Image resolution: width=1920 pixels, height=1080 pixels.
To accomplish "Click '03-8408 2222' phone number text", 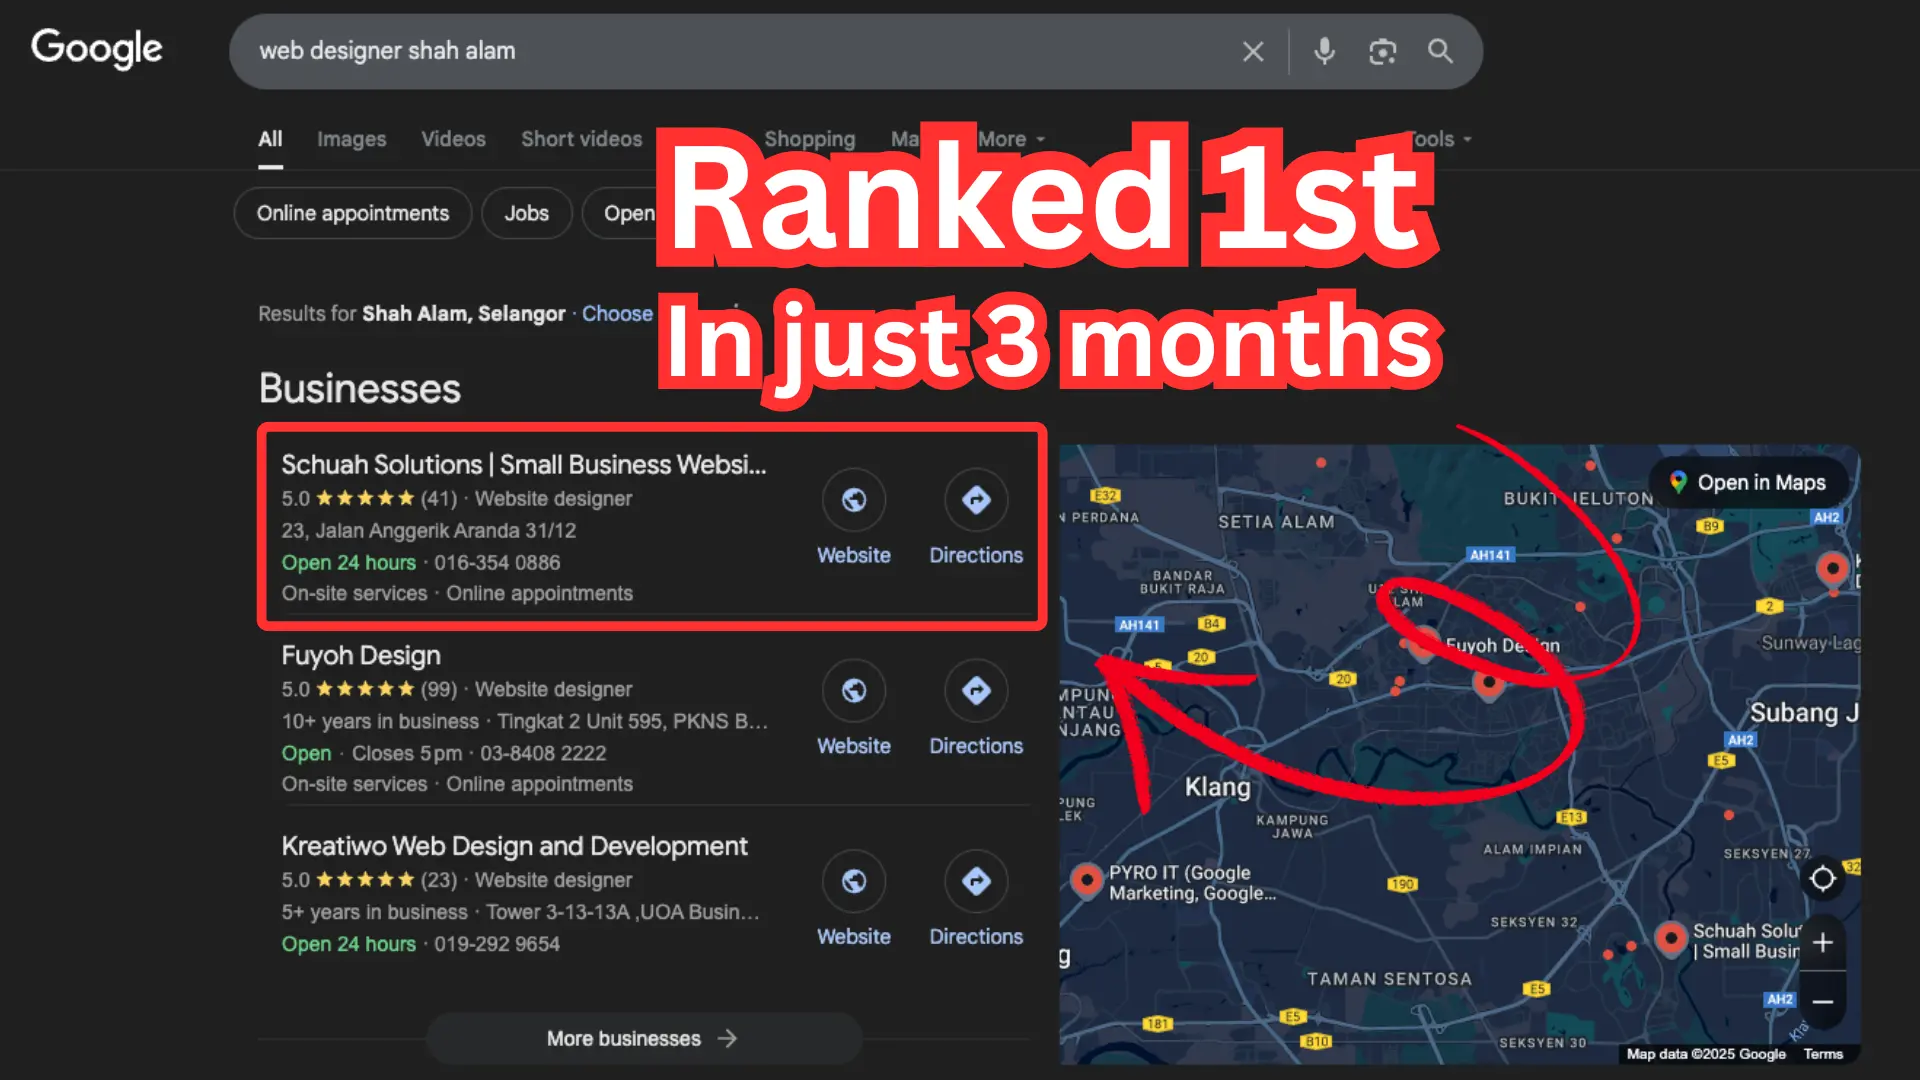I will point(543,754).
